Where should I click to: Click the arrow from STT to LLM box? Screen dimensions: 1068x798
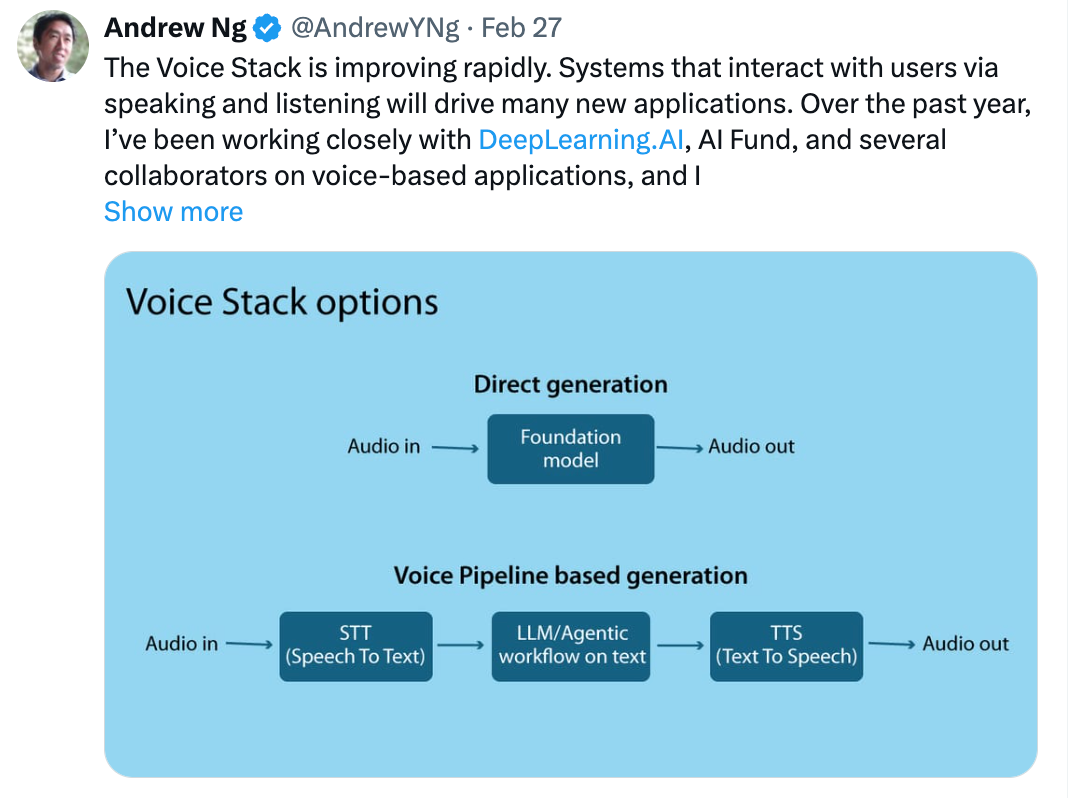point(460,645)
